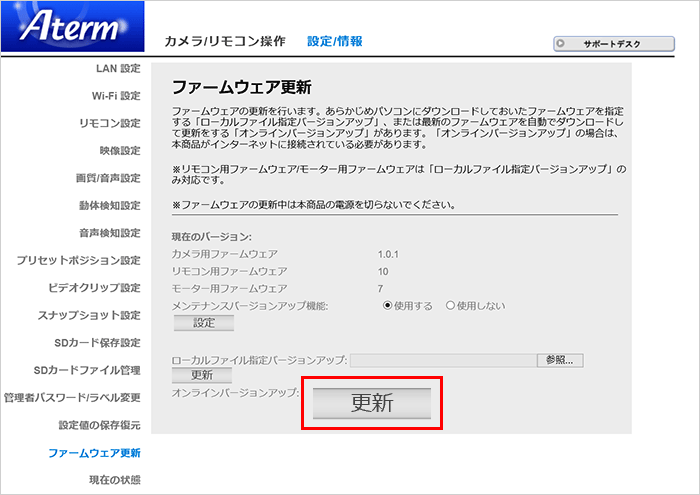Click the 設定 button under maintenance version-up

pyautogui.click(x=204, y=323)
